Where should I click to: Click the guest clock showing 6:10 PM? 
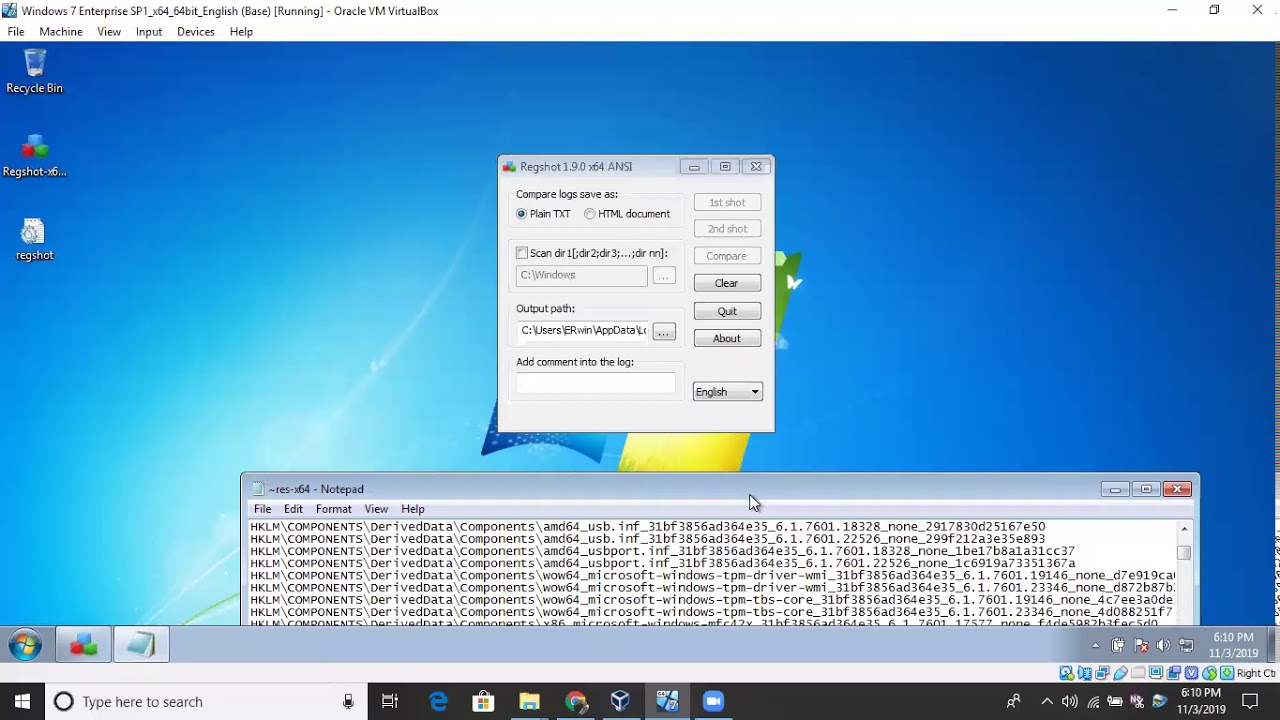(x=1233, y=645)
